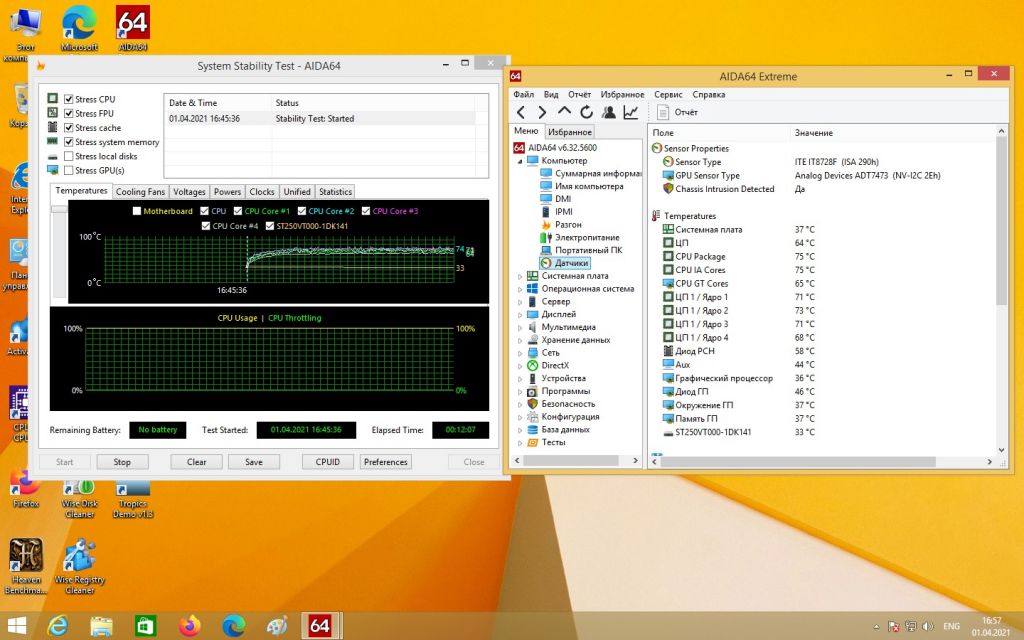Click the volume icon in system tray
Screen dimensions: 1024x640
click(928, 626)
